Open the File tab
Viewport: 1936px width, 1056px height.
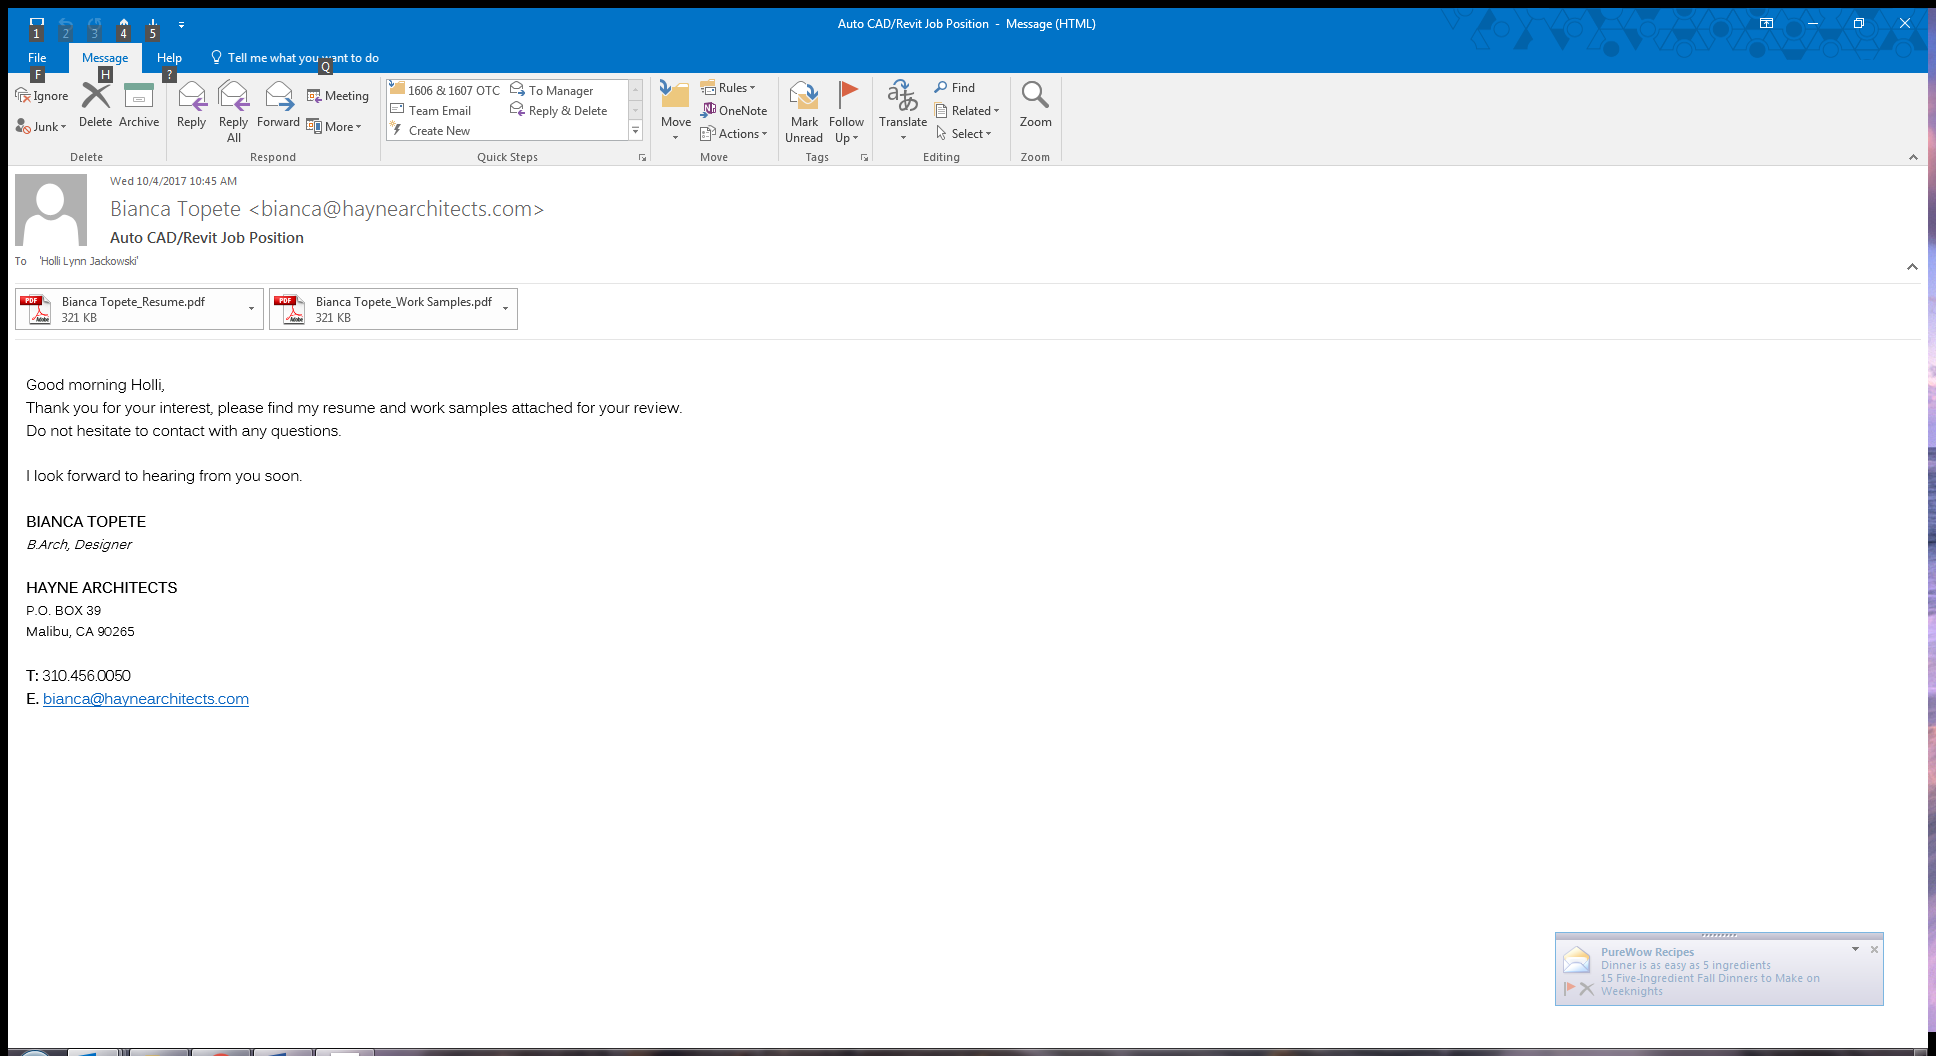coord(37,58)
